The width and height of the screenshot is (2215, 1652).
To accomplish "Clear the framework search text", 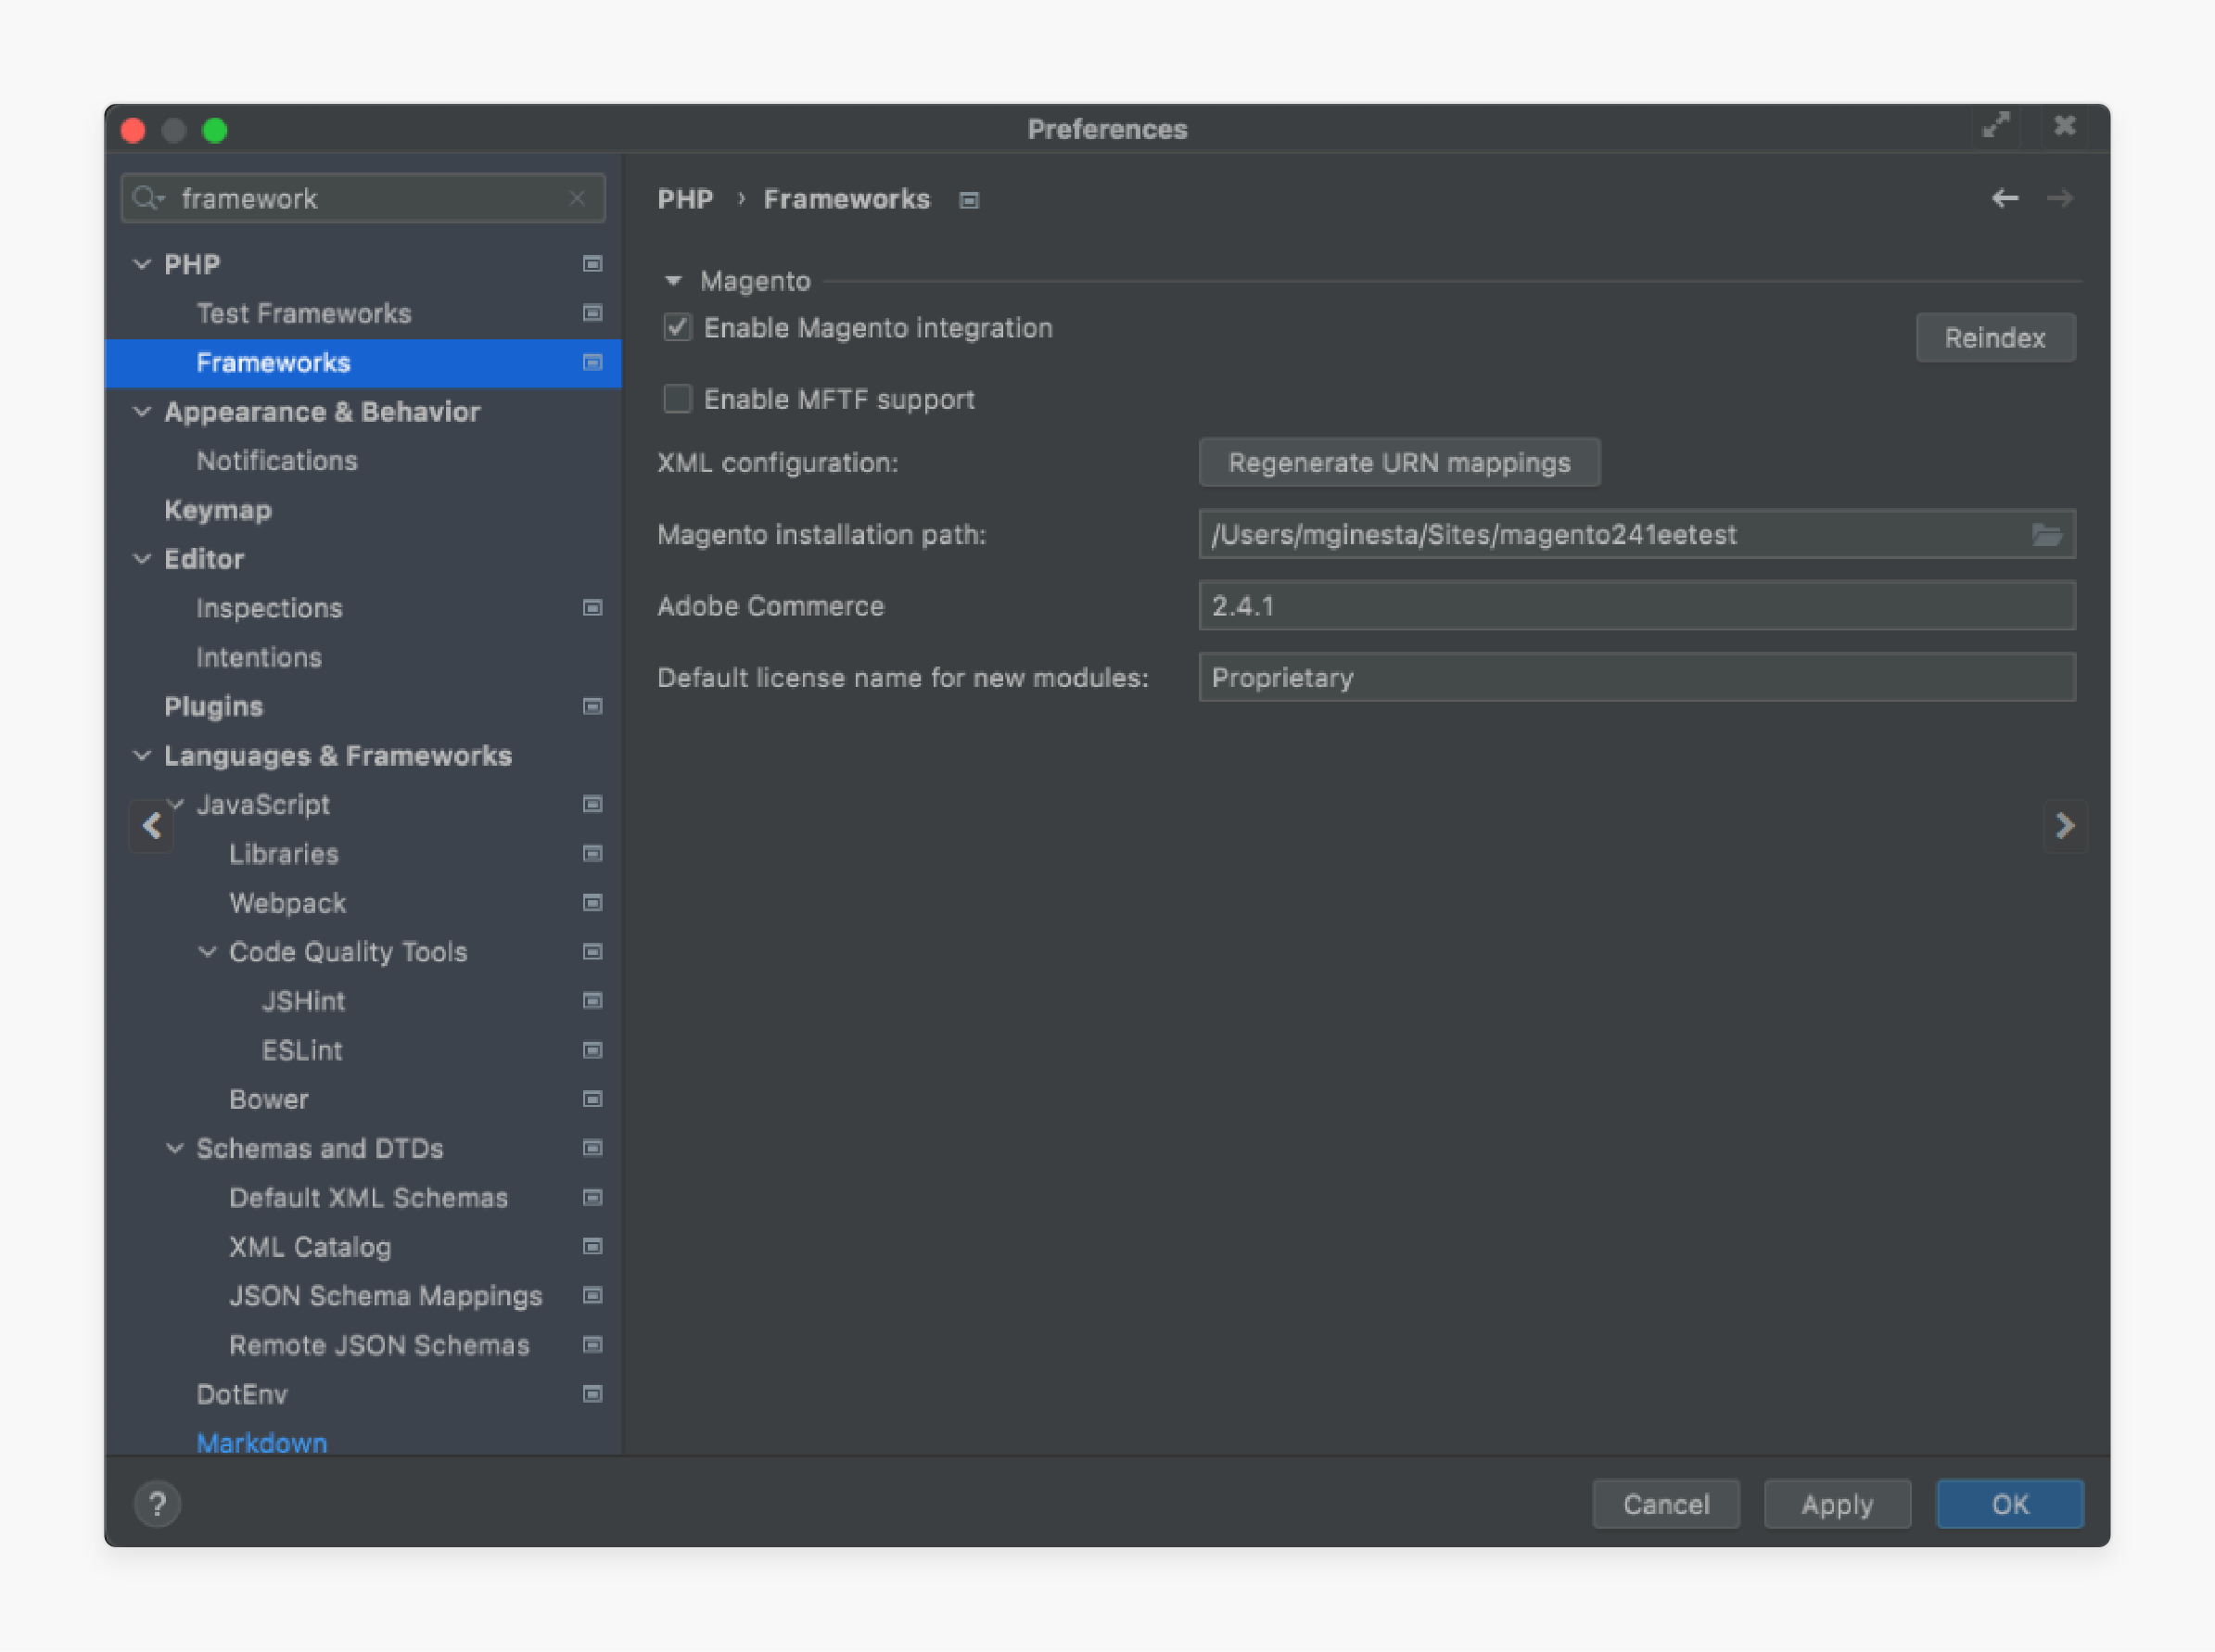I will (577, 198).
